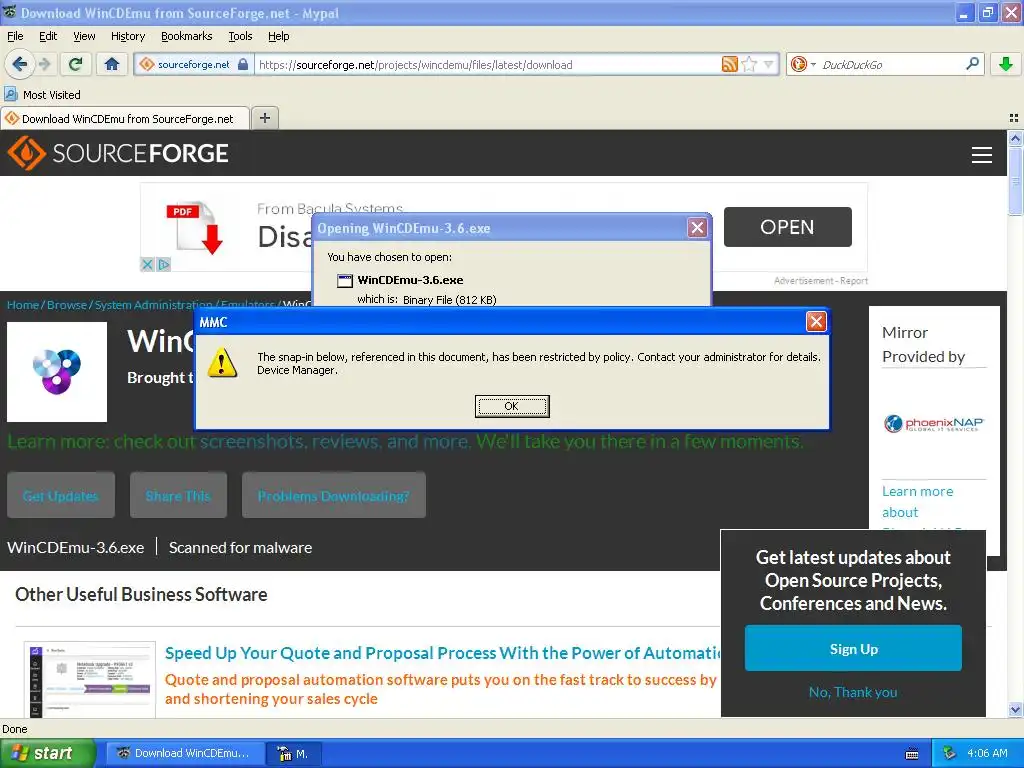Click the Sign Up button

(x=853, y=648)
